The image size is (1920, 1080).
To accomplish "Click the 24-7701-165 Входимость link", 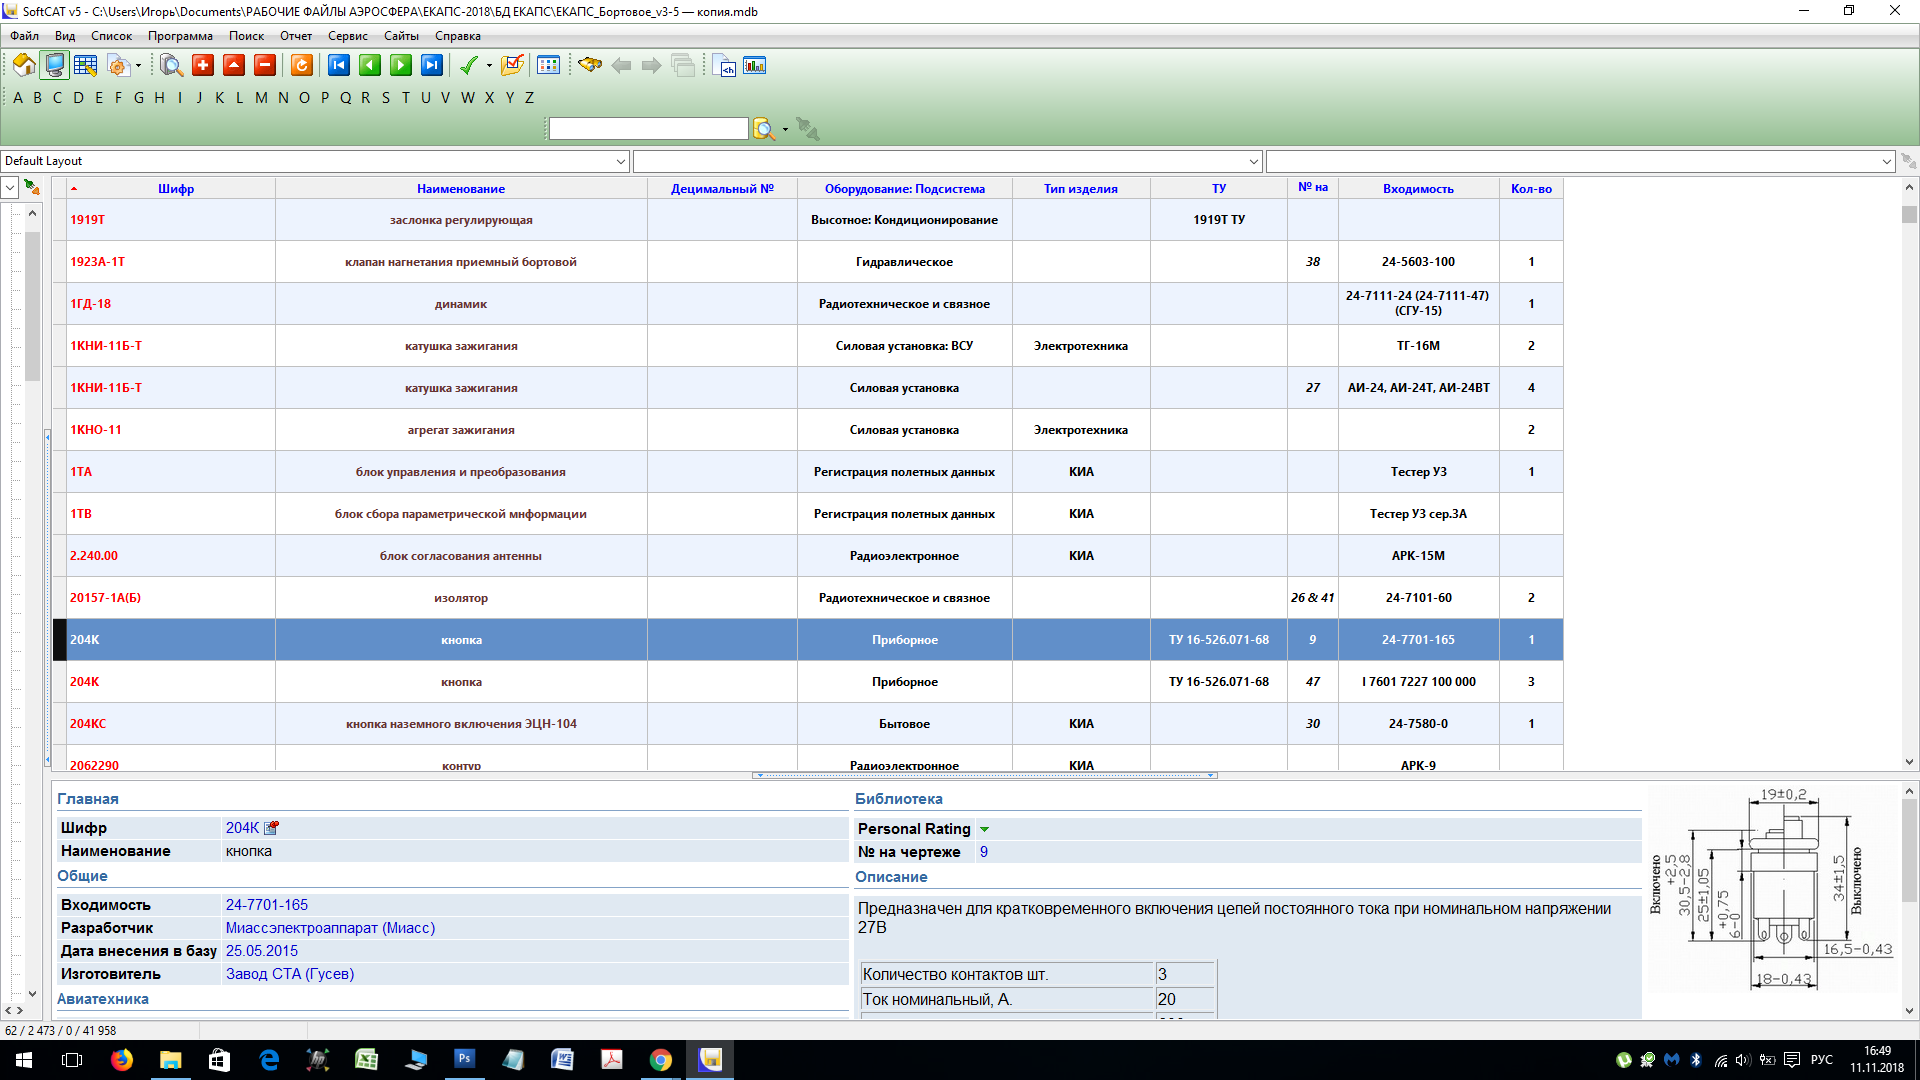I will tap(267, 905).
